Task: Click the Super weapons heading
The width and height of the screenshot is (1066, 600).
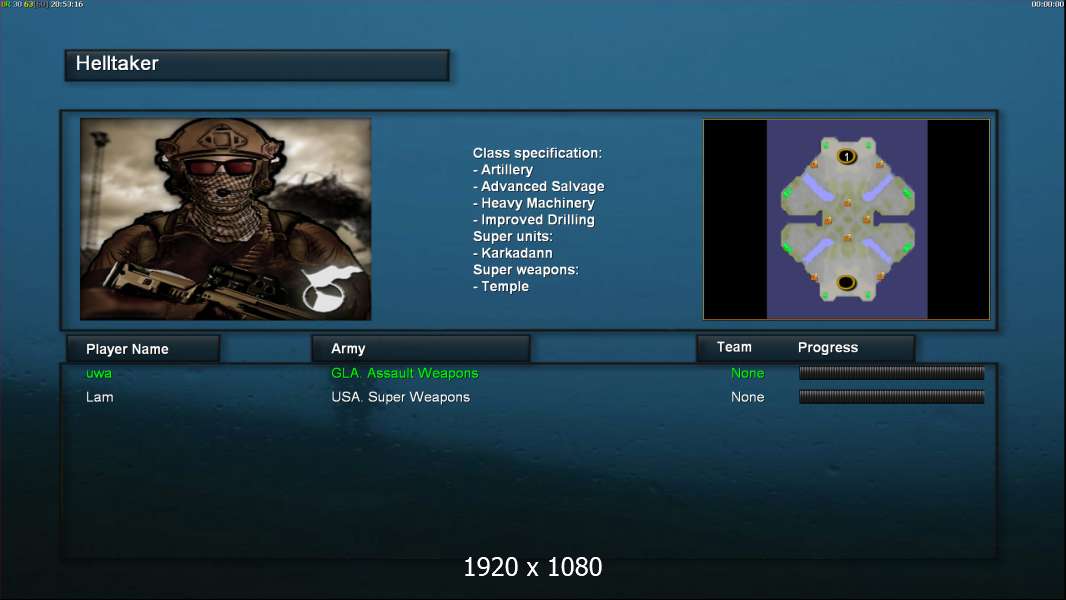Action: [x=526, y=269]
